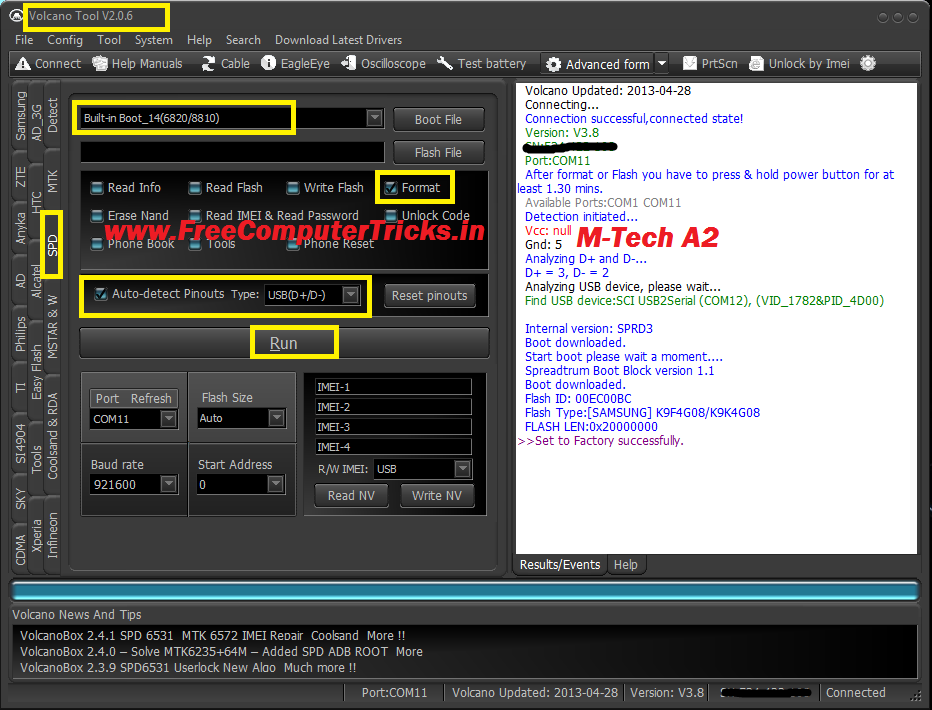Open the Config menu

pos(65,40)
